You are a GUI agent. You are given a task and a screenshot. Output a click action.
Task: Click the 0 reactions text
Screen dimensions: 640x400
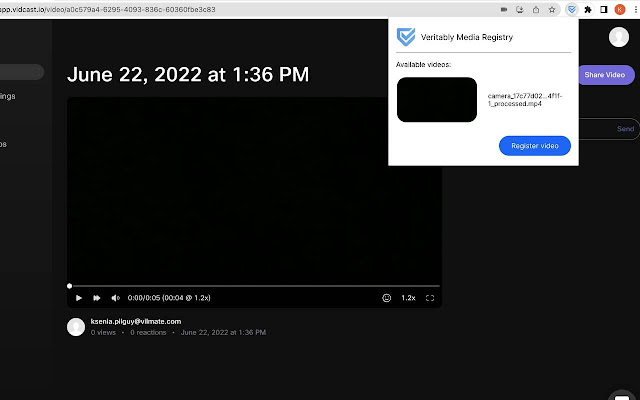148,333
